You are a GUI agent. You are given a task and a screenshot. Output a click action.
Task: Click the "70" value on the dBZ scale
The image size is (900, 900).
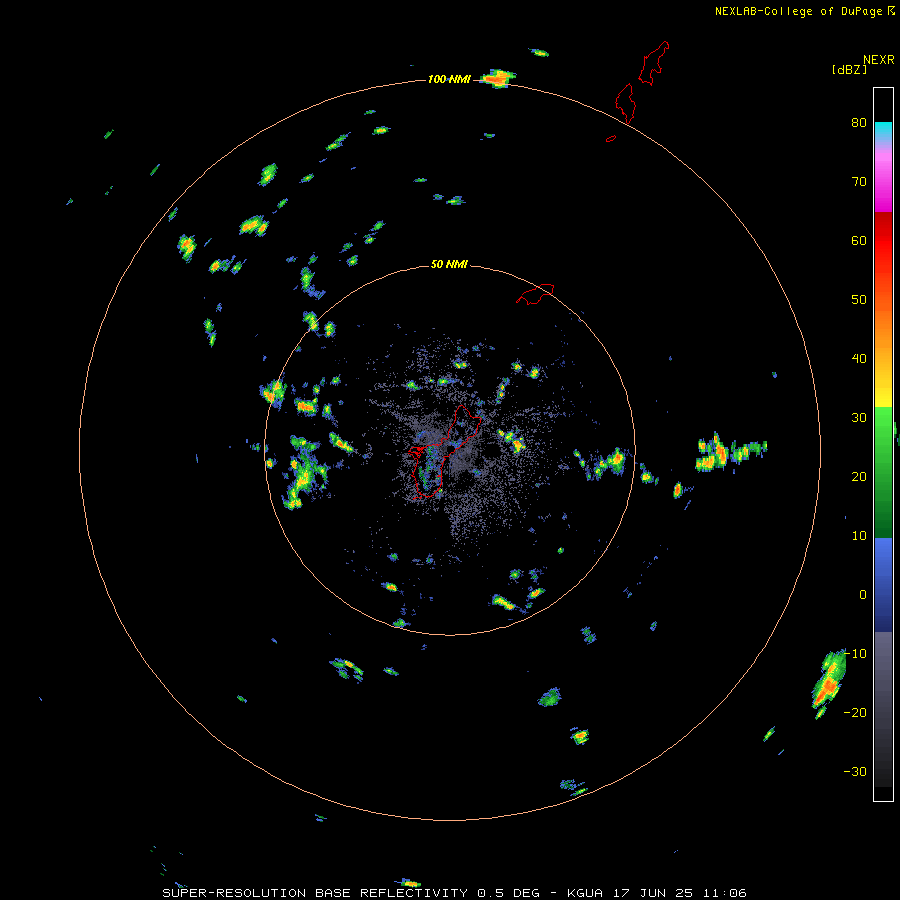coord(859,181)
